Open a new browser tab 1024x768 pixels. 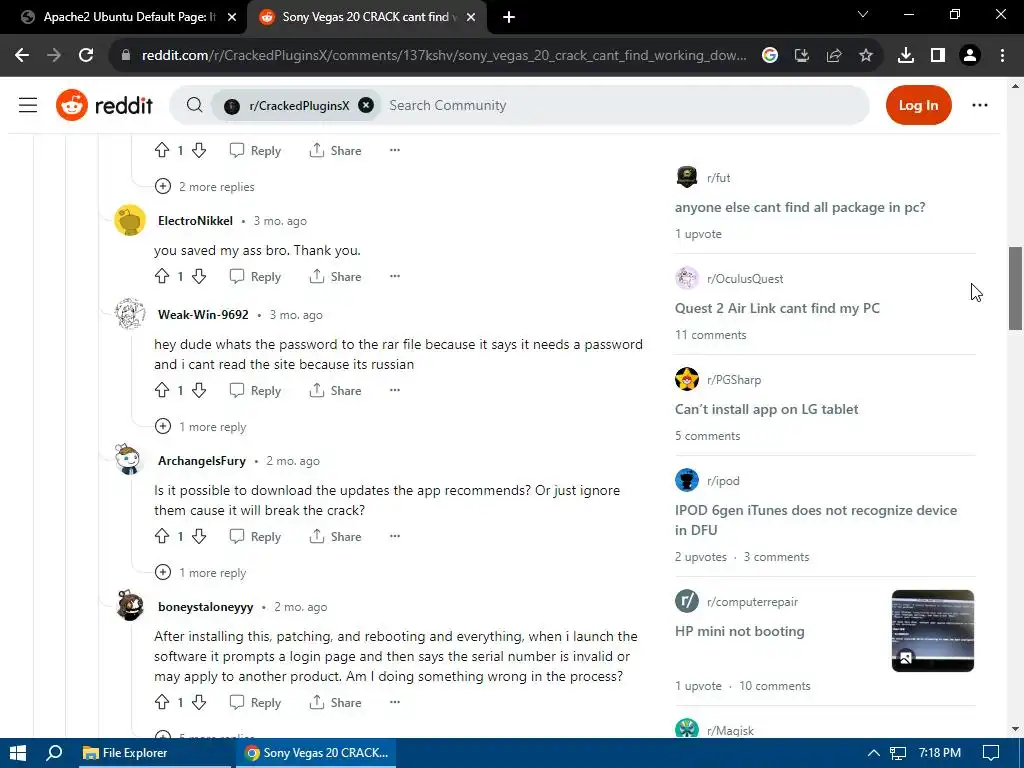click(509, 17)
